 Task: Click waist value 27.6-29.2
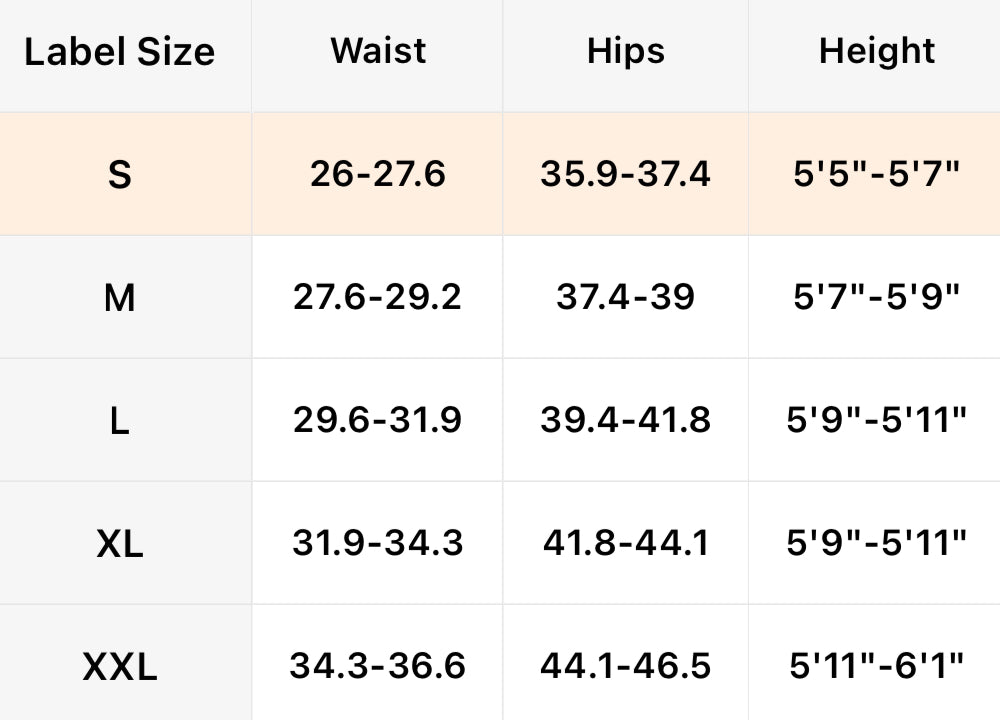coord(378,297)
